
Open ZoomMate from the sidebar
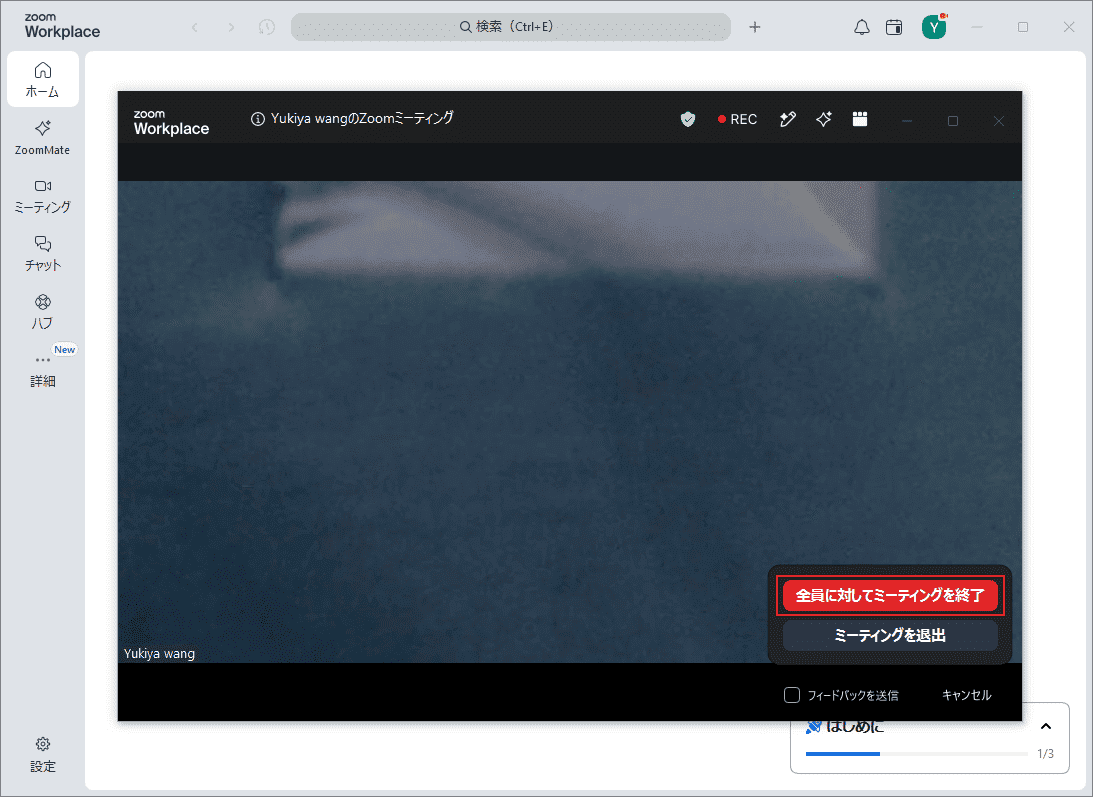(43, 137)
